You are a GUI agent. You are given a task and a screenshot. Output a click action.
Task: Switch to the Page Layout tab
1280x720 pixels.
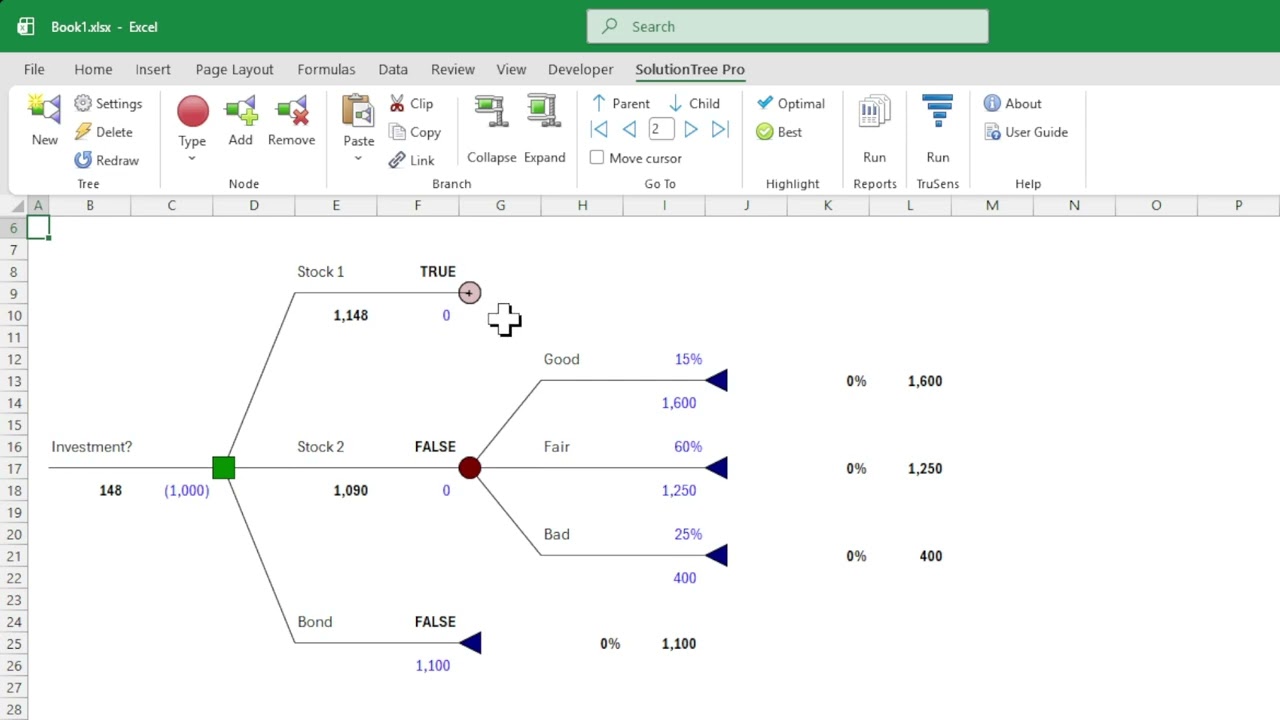click(x=234, y=69)
